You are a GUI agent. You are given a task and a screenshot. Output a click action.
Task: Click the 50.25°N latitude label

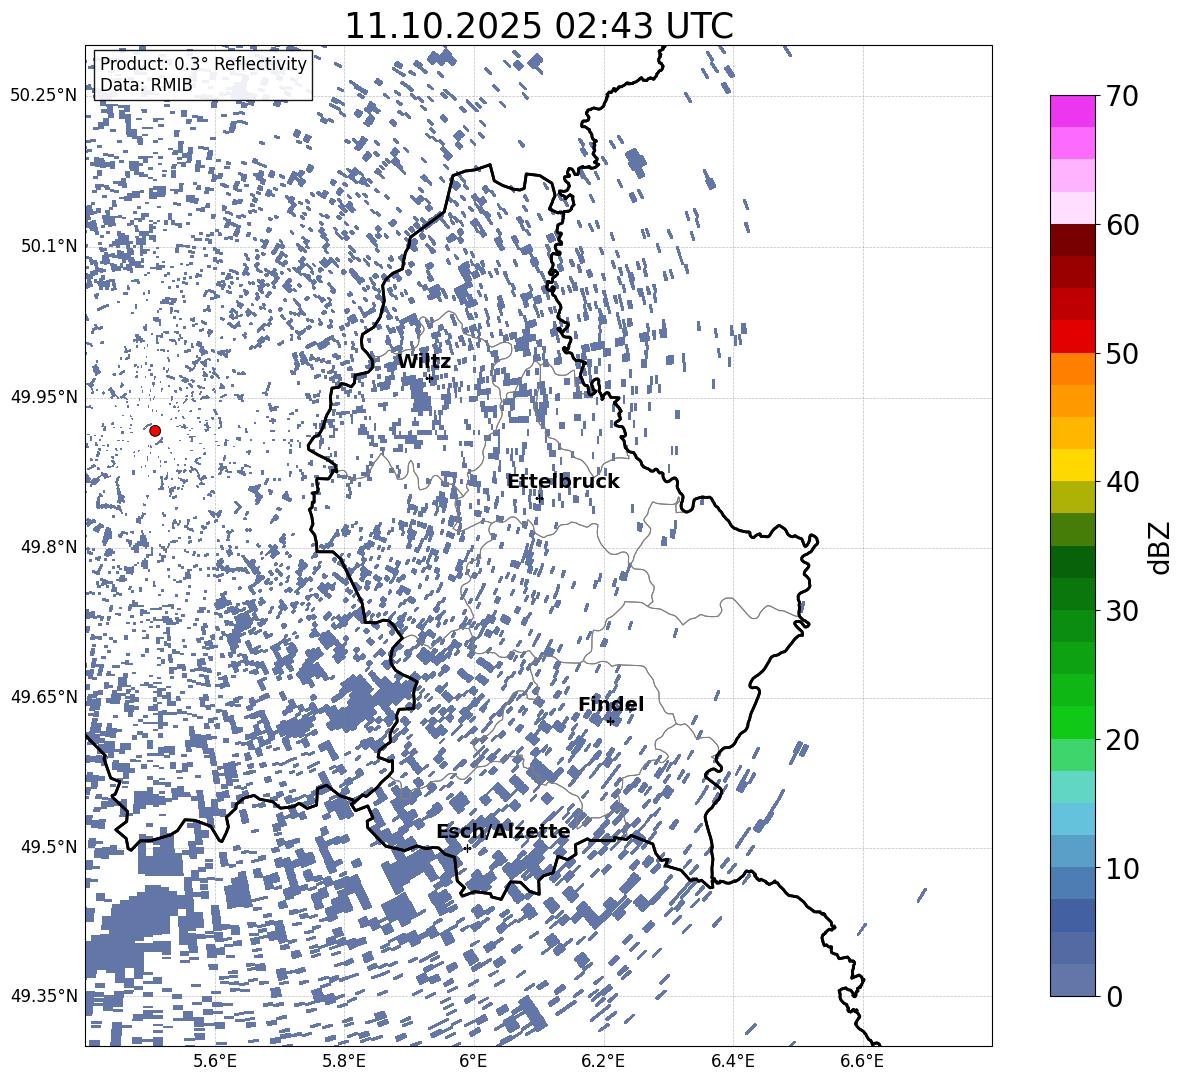(x=44, y=96)
